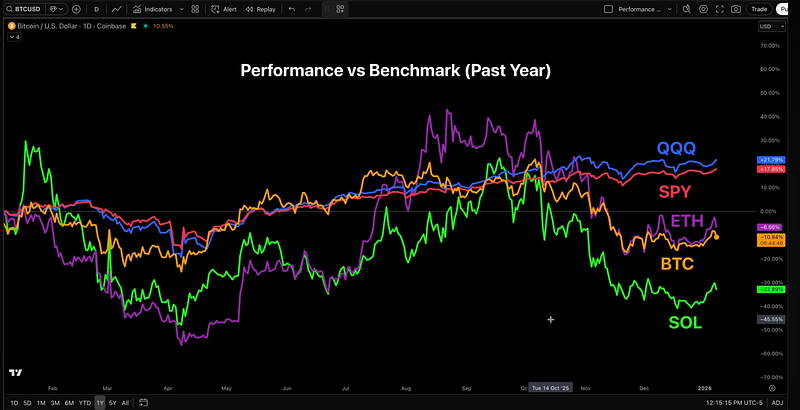Click the 0.00% axis level
This screenshot has width=800, height=410.
(770, 211)
